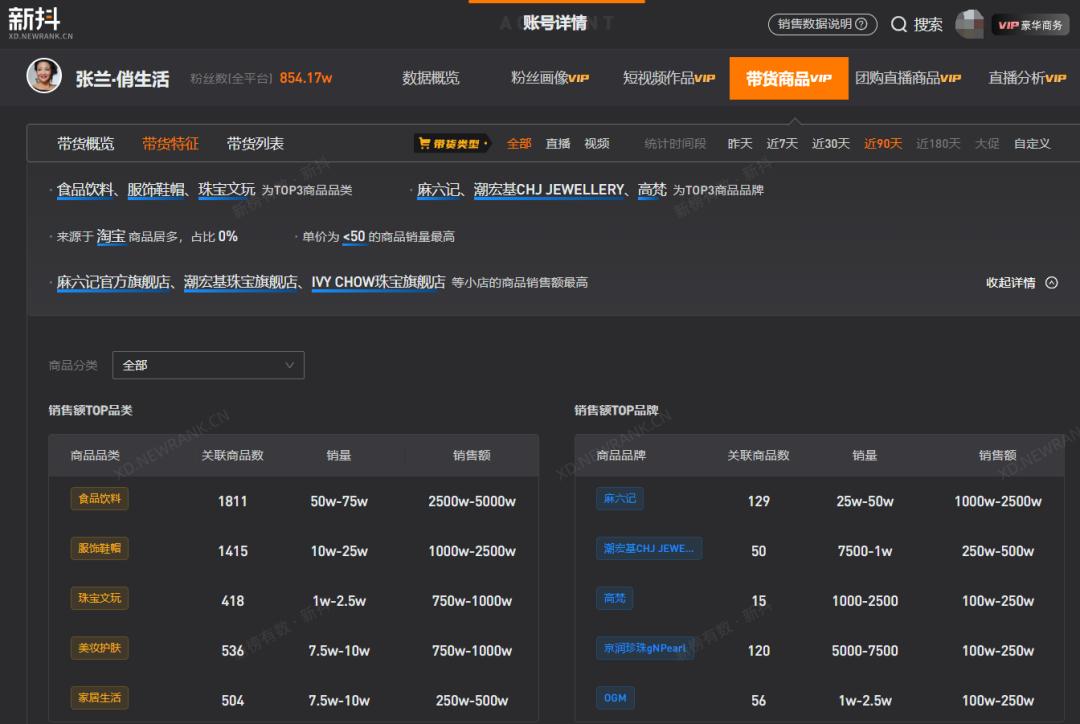Click 张兰·俏生活 account name
Viewport: 1080px width, 724px height.
click(x=123, y=79)
